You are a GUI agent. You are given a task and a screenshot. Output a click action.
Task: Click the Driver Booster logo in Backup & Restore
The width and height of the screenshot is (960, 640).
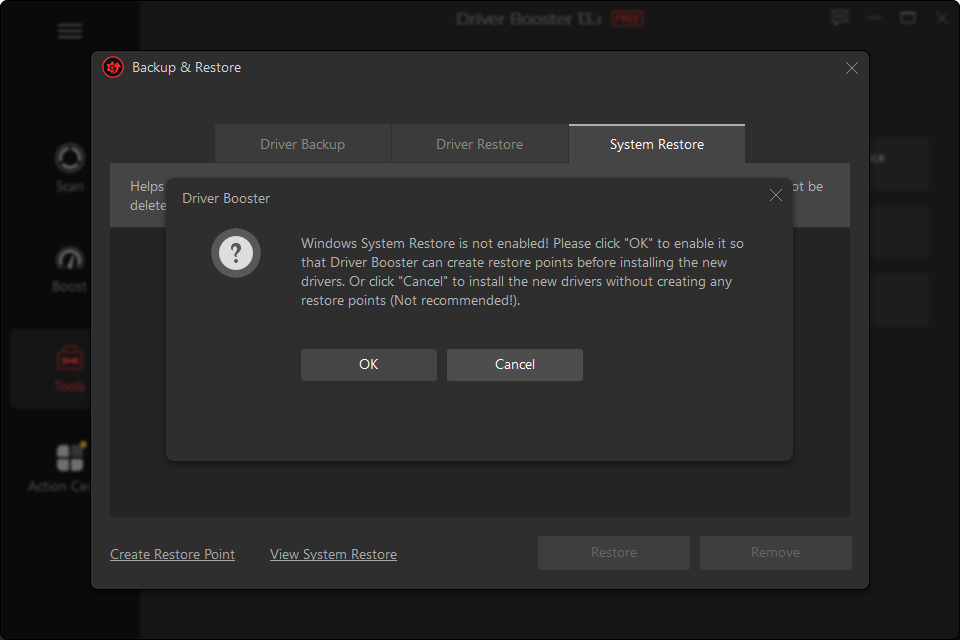click(x=113, y=68)
